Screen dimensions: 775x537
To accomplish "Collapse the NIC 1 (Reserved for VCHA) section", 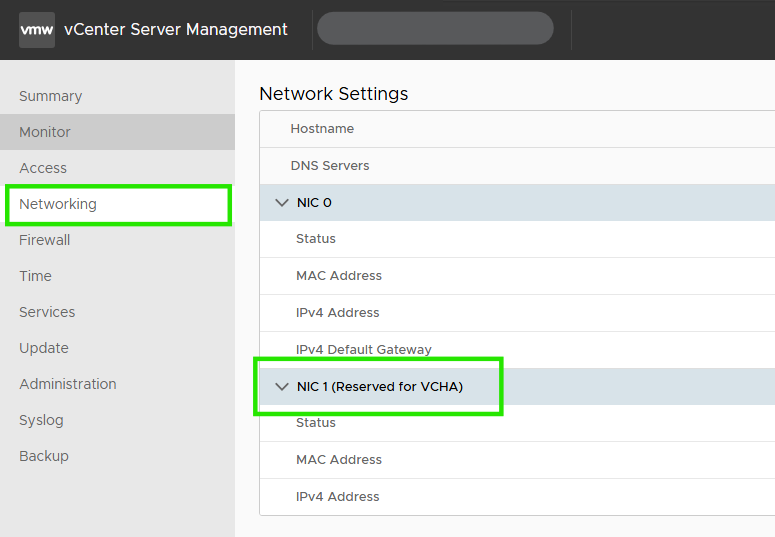I will click(x=281, y=387).
